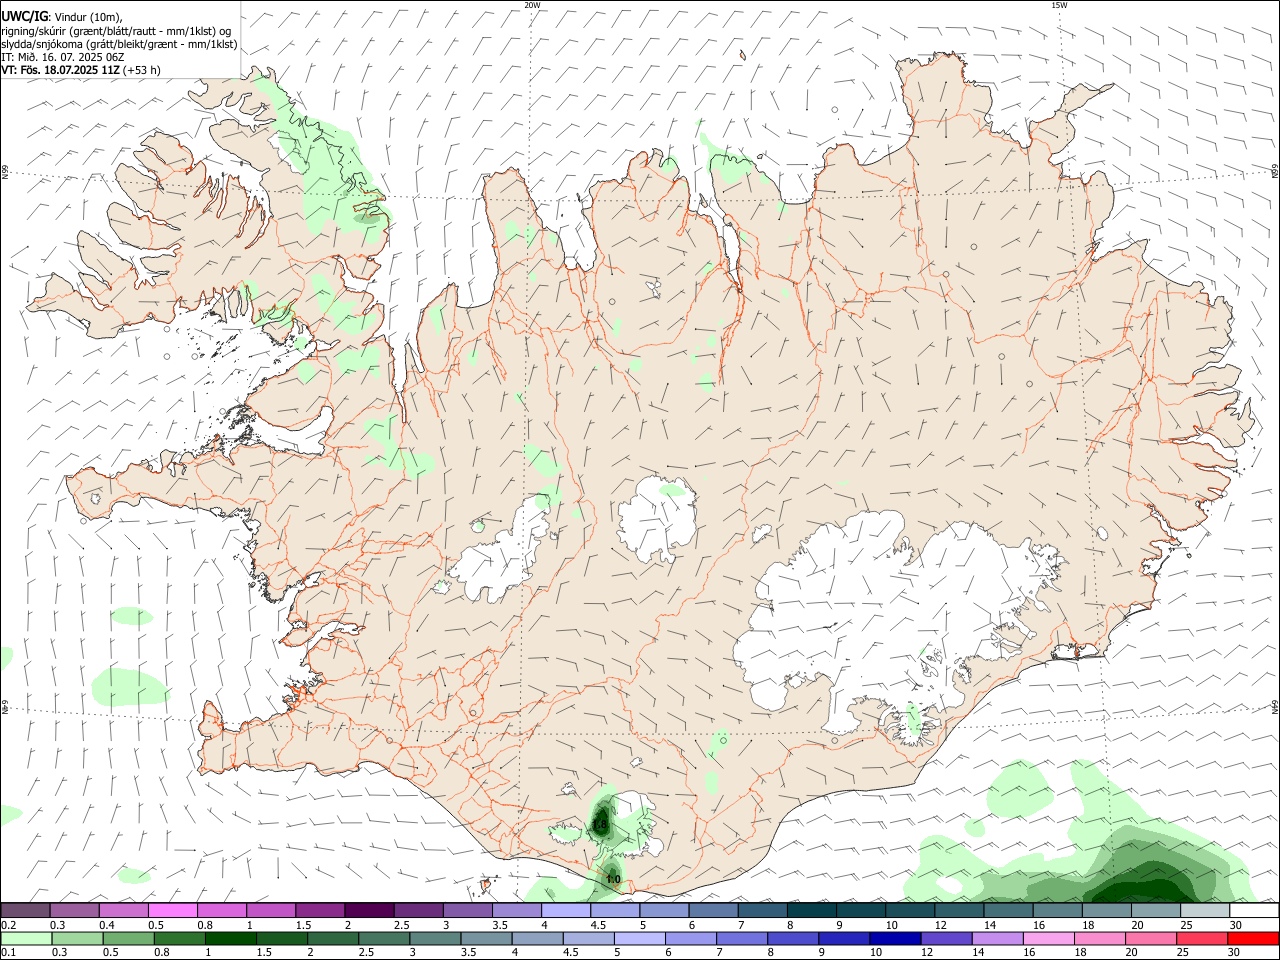Click the 15W longitude label
The width and height of the screenshot is (1280, 960).
[1059, 5]
